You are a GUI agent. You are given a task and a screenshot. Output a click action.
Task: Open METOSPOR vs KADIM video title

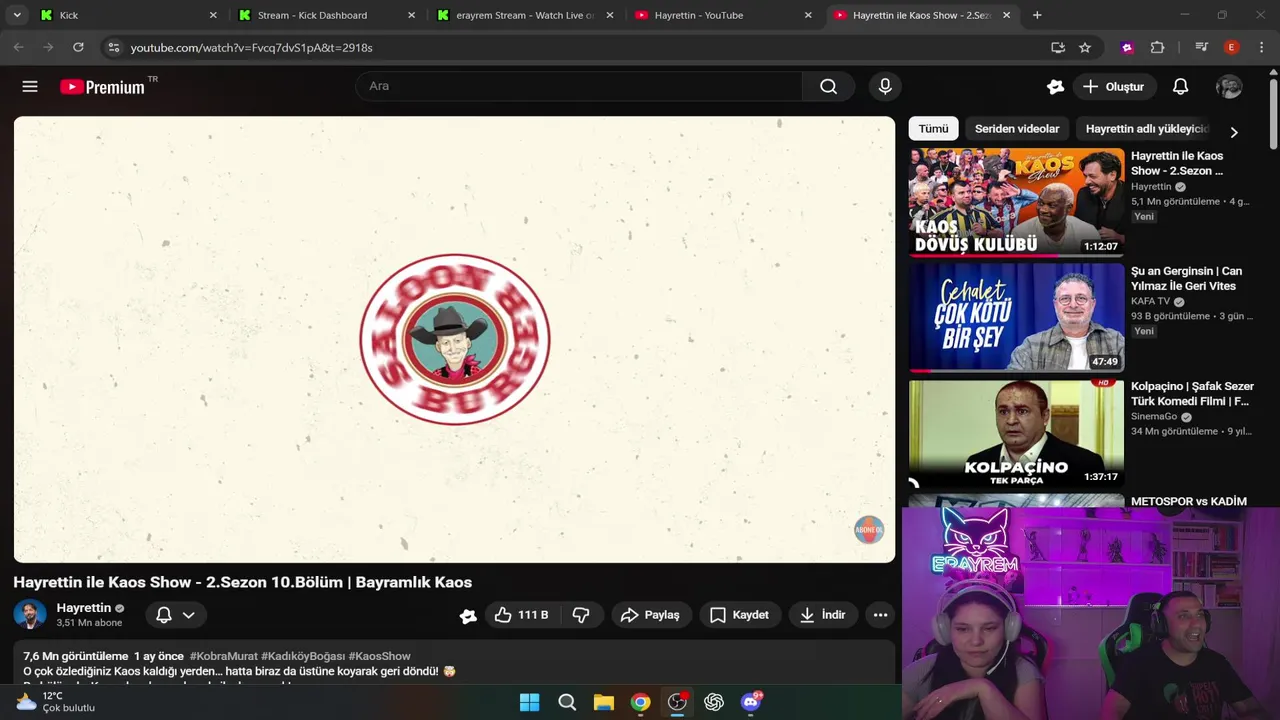pos(1189,501)
